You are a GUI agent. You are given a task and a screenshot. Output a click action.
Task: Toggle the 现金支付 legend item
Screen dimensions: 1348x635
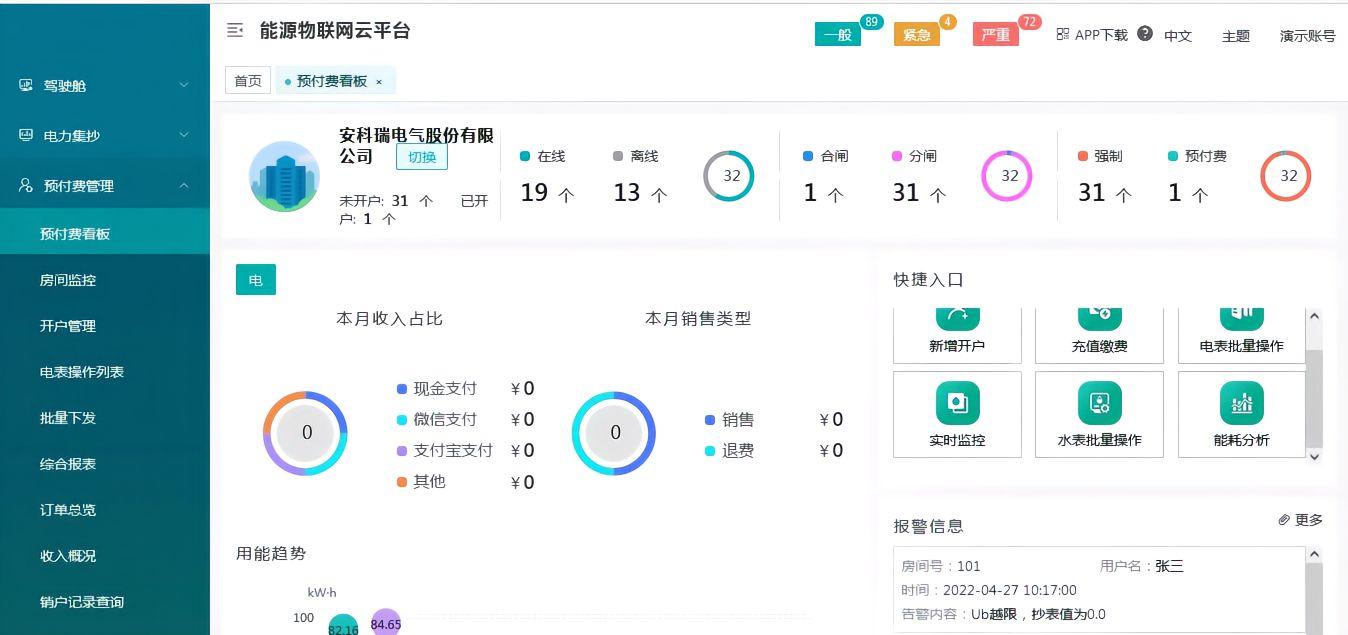pyautogui.click(x=437, y=389)
